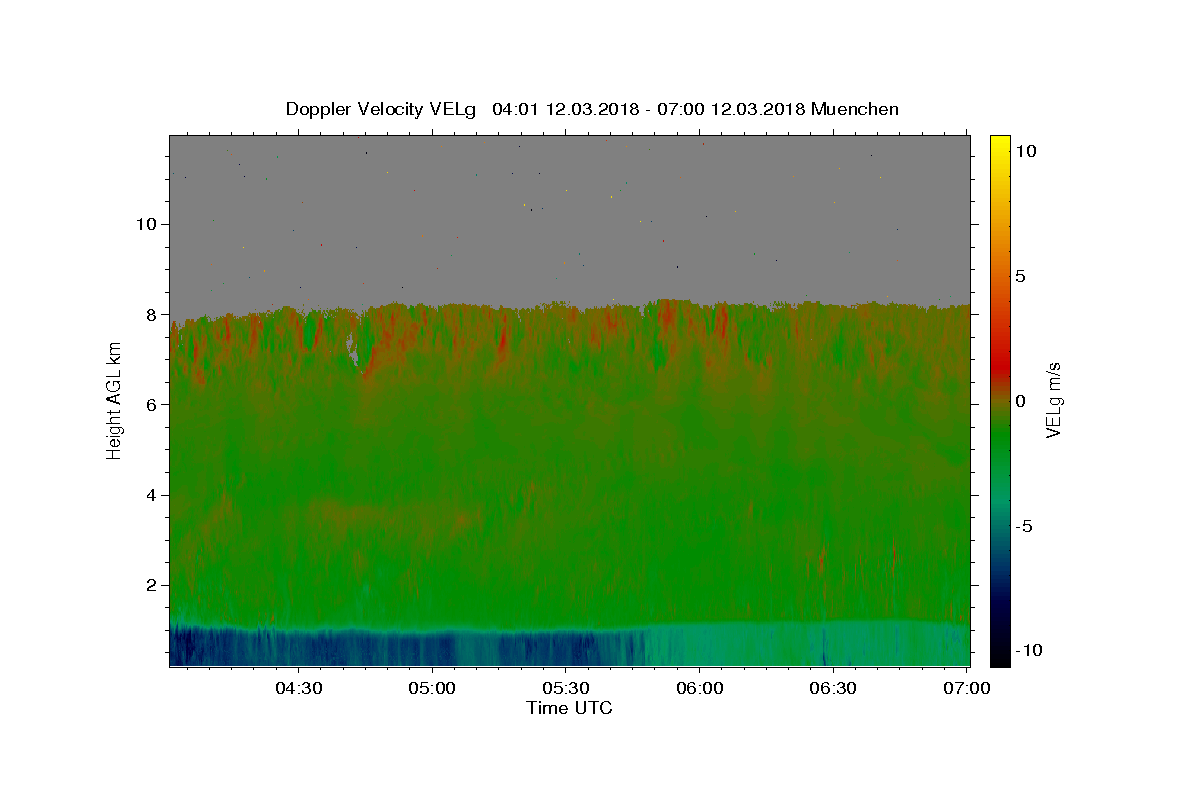Click the colorbar value 5 label
The width and height of the screenshot is (1200, 800).
[x=1020, y=276]
